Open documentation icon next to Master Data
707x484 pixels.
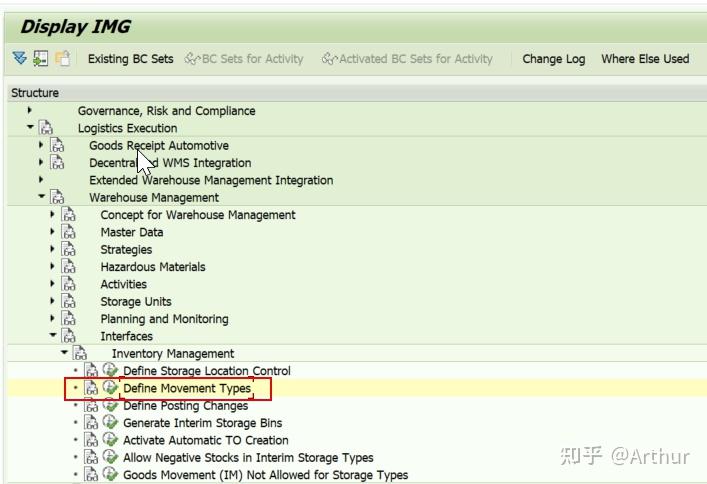[69, 232]
